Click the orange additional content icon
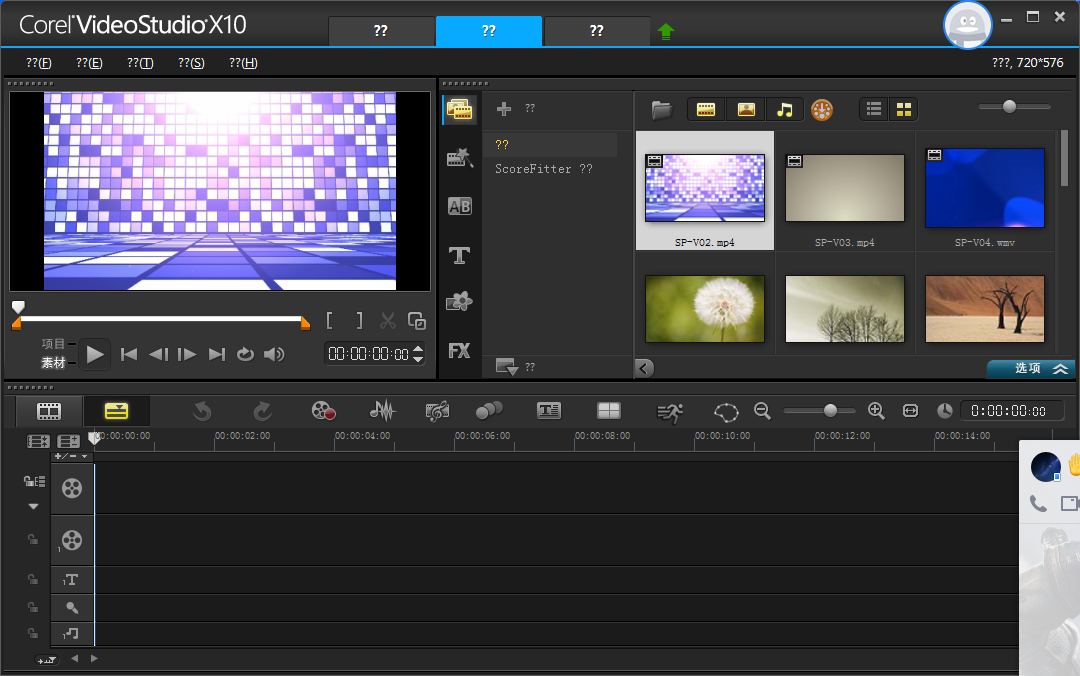 (x=822, y=110)
